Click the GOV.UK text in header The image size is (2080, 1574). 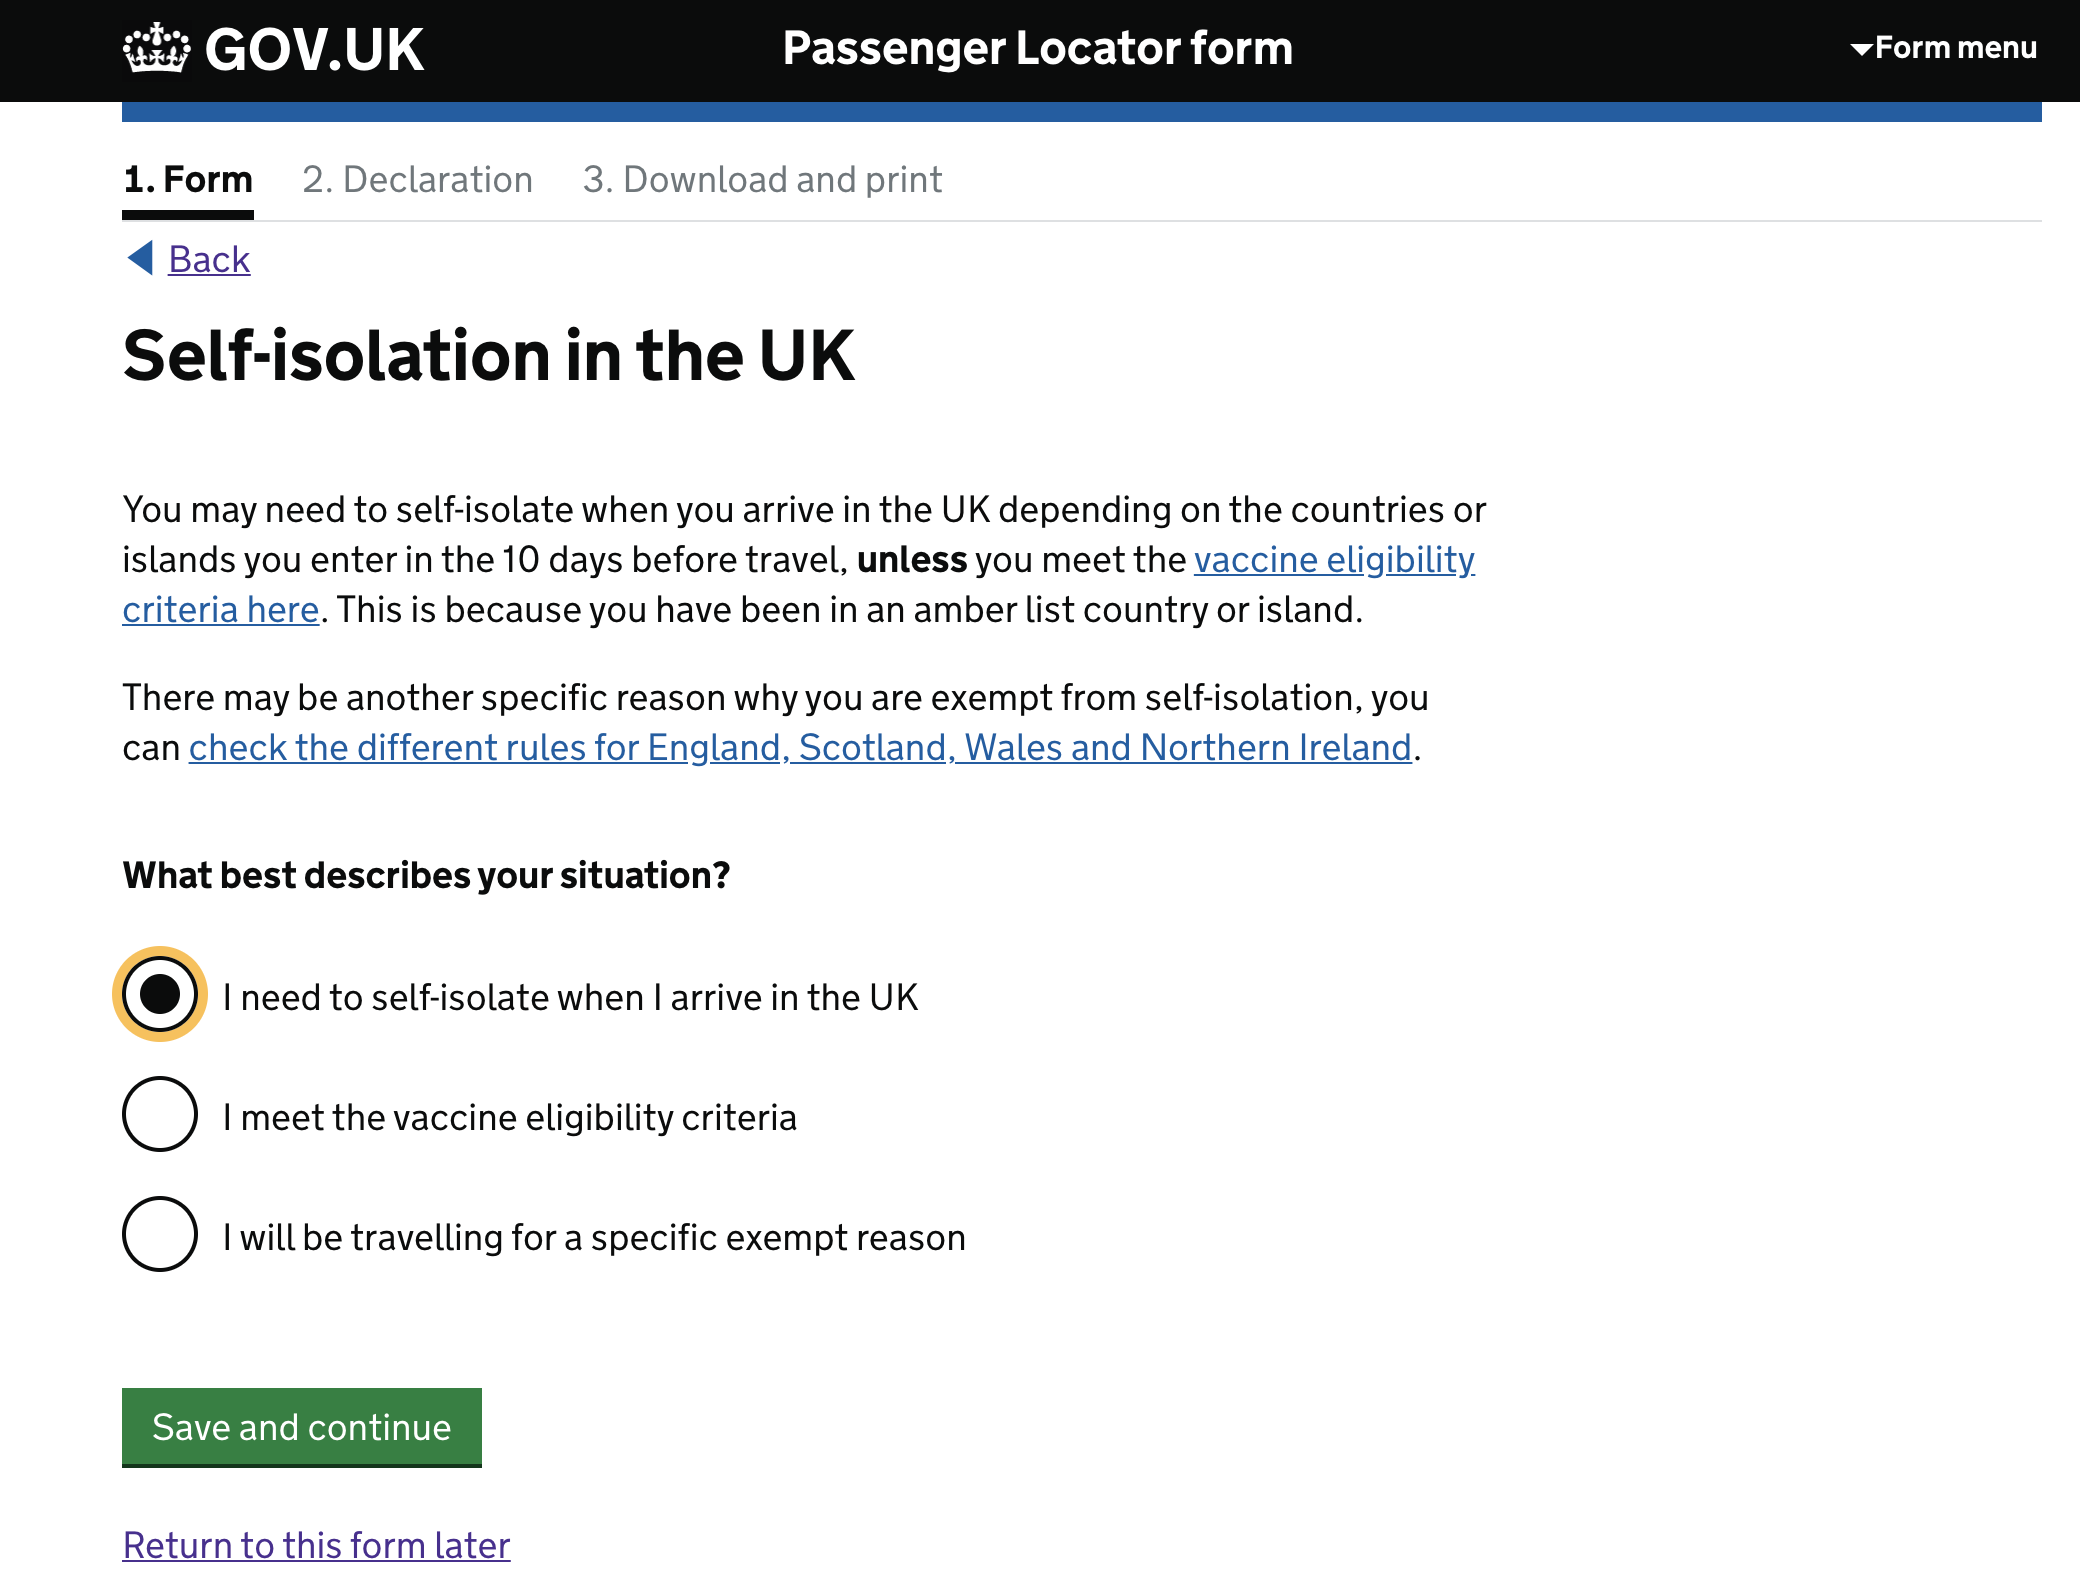[314, 49]
